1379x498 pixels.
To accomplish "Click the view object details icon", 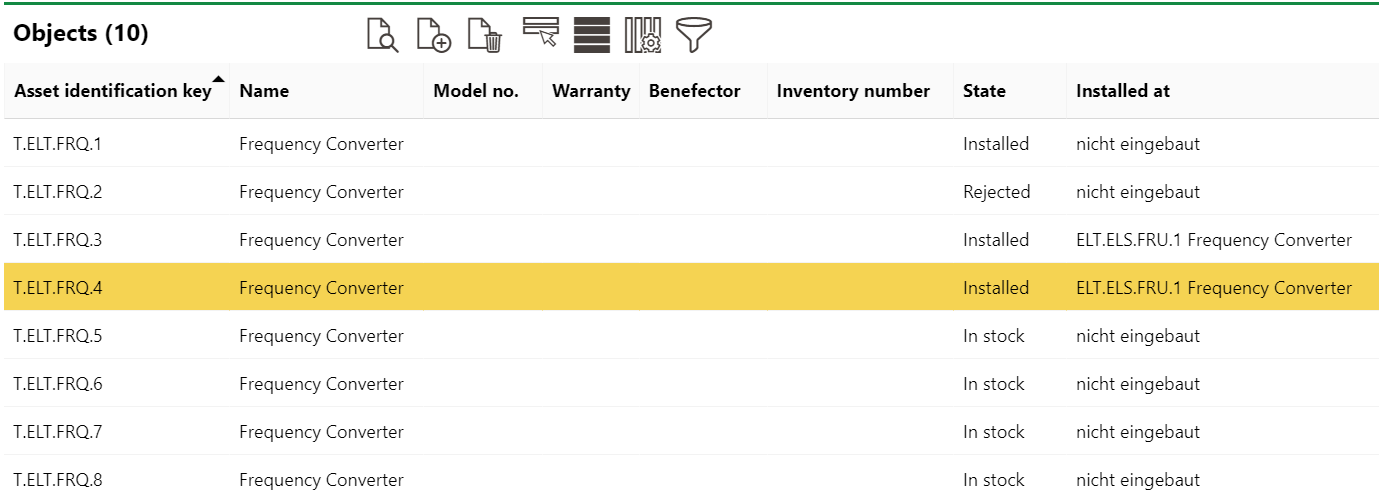I will (382, 35).
